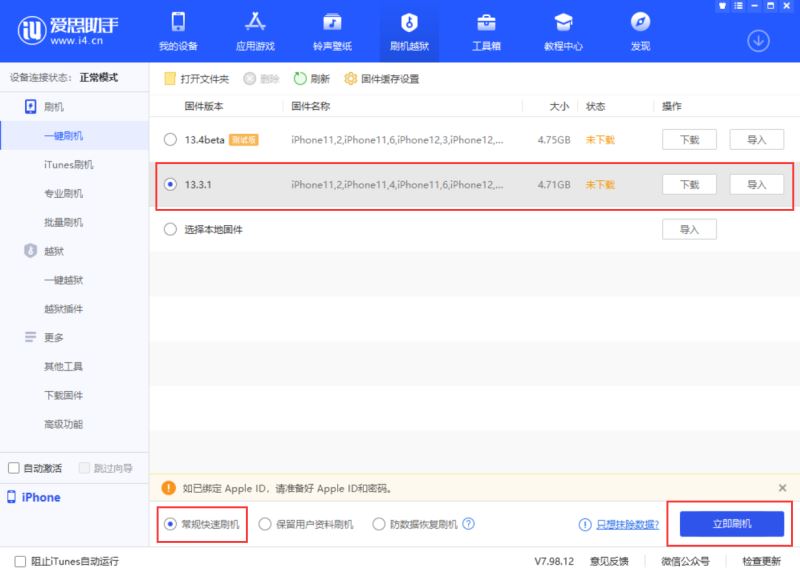
Task: Open the 只想抹除数据? link
Action: pos(628,524)
